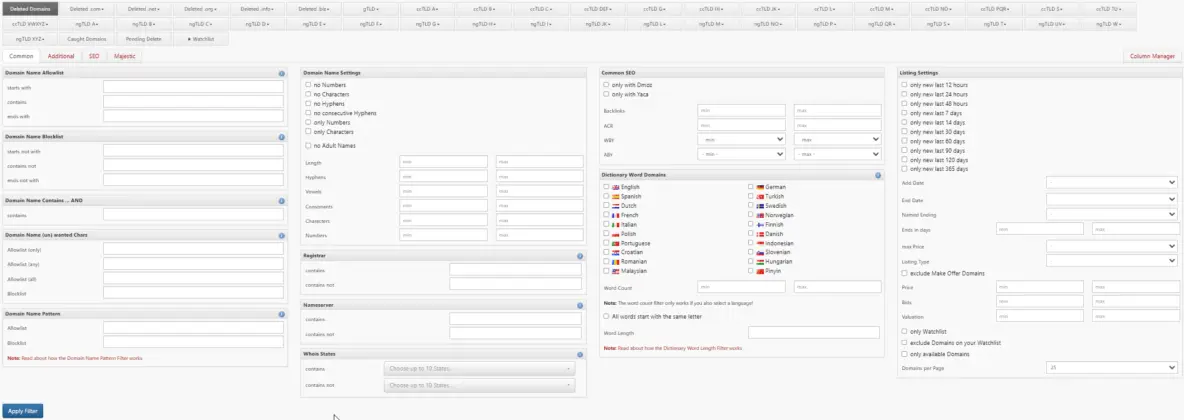Open help icon for Domain Name Contains AND
This screenshot has width=1184, height=420.
(281, 201)
